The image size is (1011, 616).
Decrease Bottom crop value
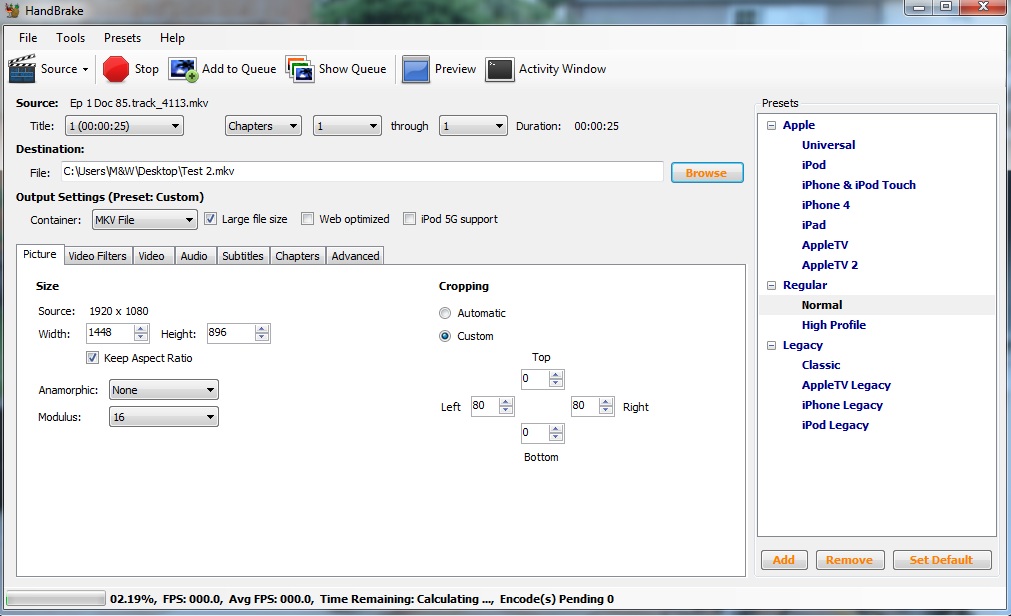click(x=556, y=437)
